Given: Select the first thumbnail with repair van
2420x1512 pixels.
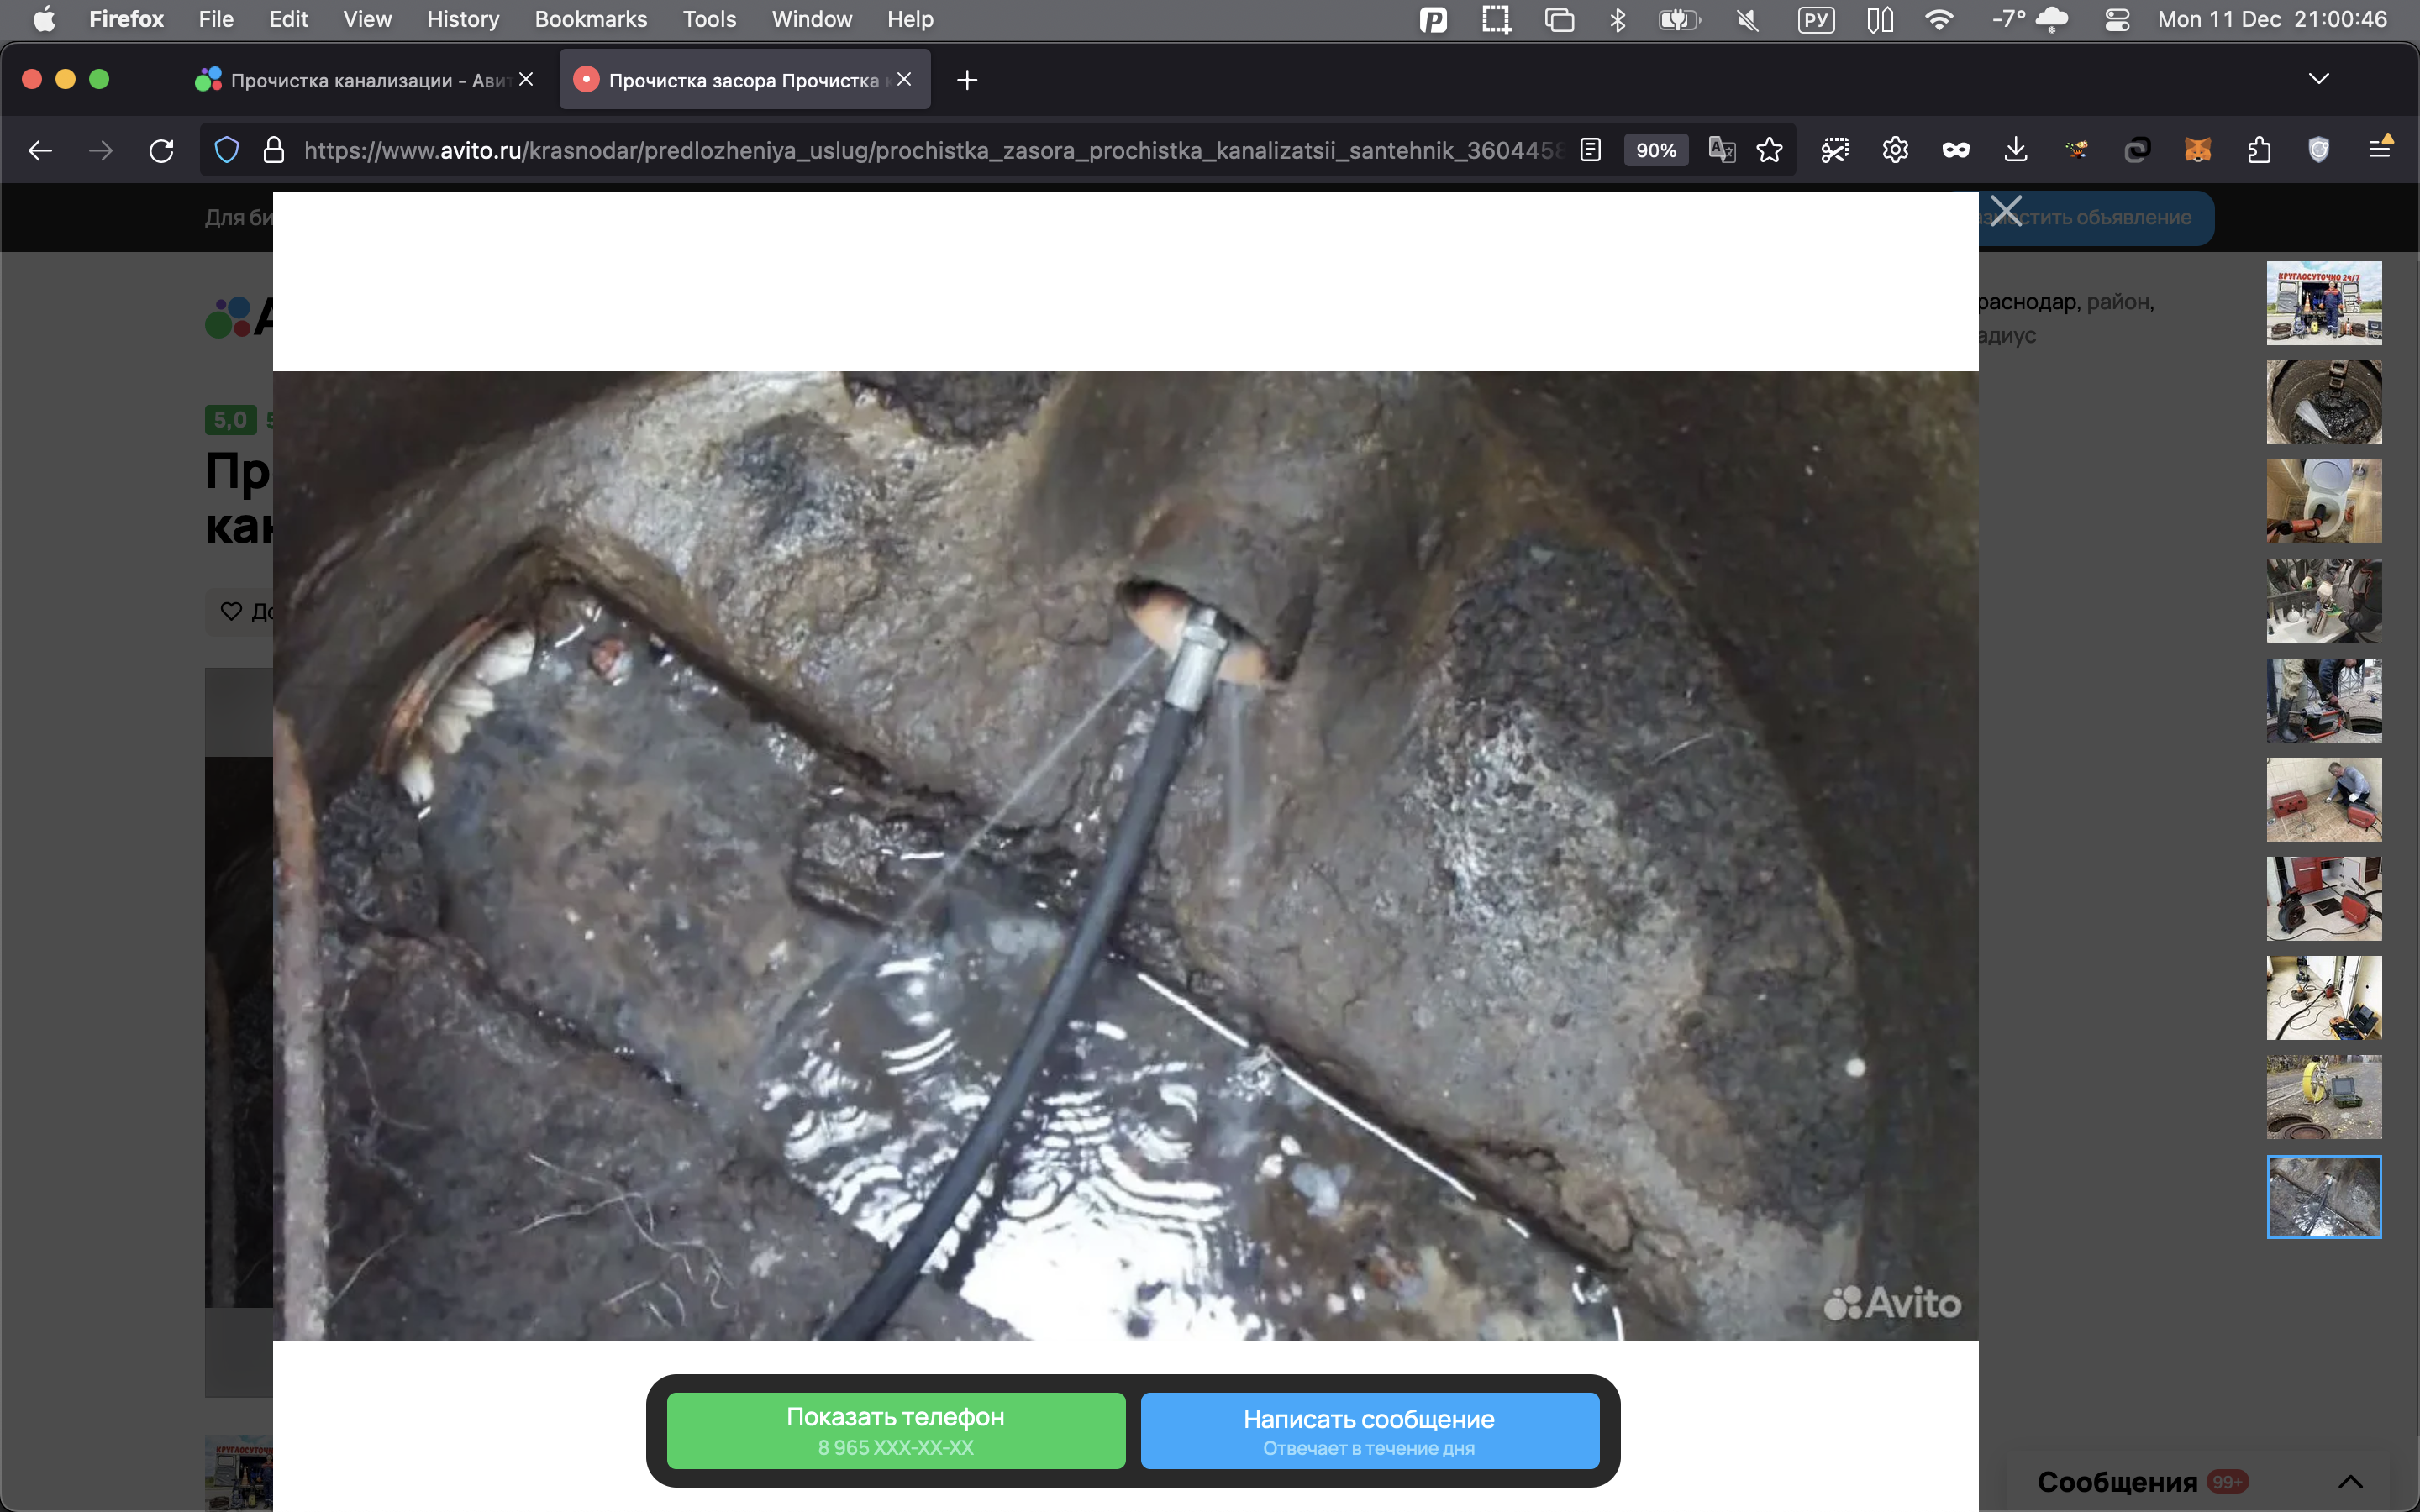Looking at the screenshot, I should [x=2323, y=303].
